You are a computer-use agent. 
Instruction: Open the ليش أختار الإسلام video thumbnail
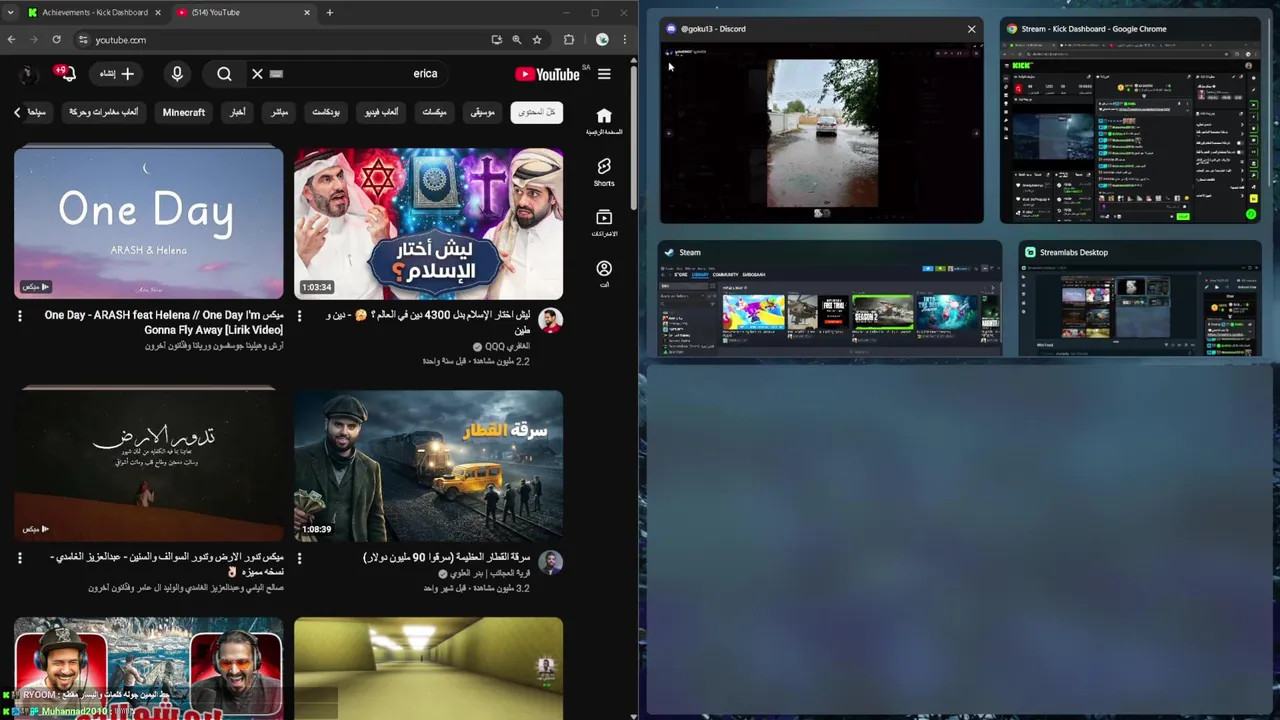[428, 223]
